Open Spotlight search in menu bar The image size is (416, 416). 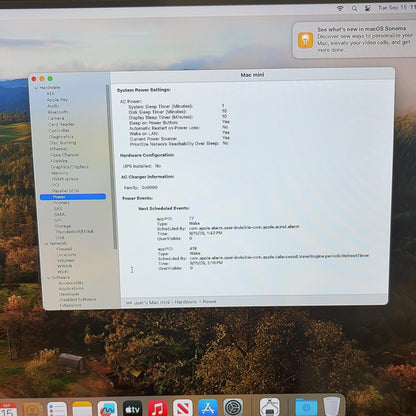tap(354, 9)
